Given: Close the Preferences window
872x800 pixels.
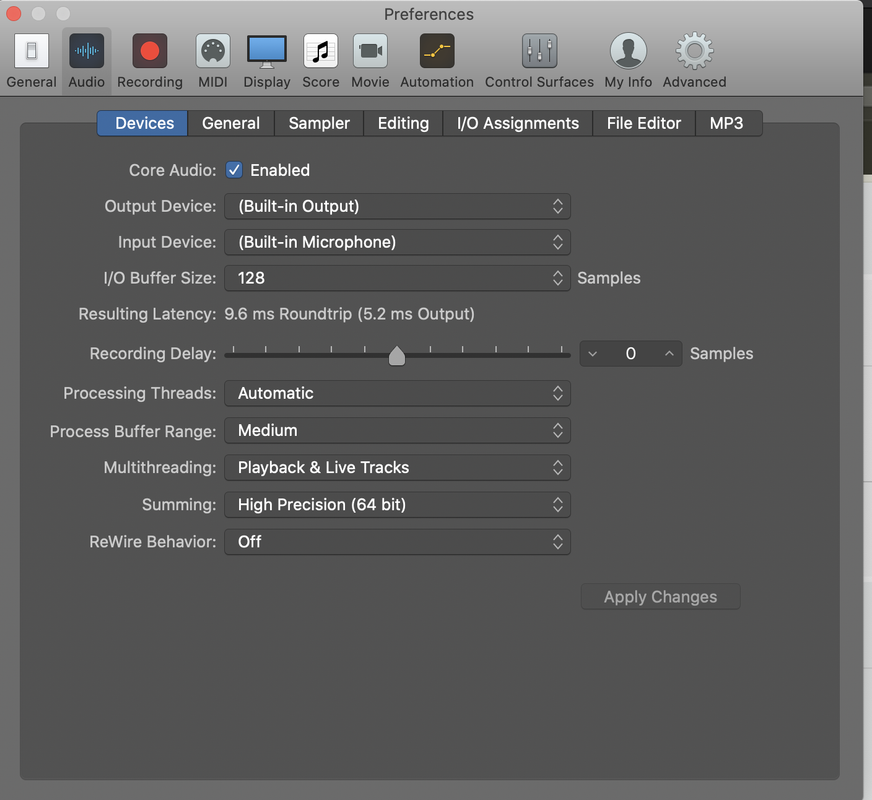Looking at the screenshot, I should click(x=14, y=13).
